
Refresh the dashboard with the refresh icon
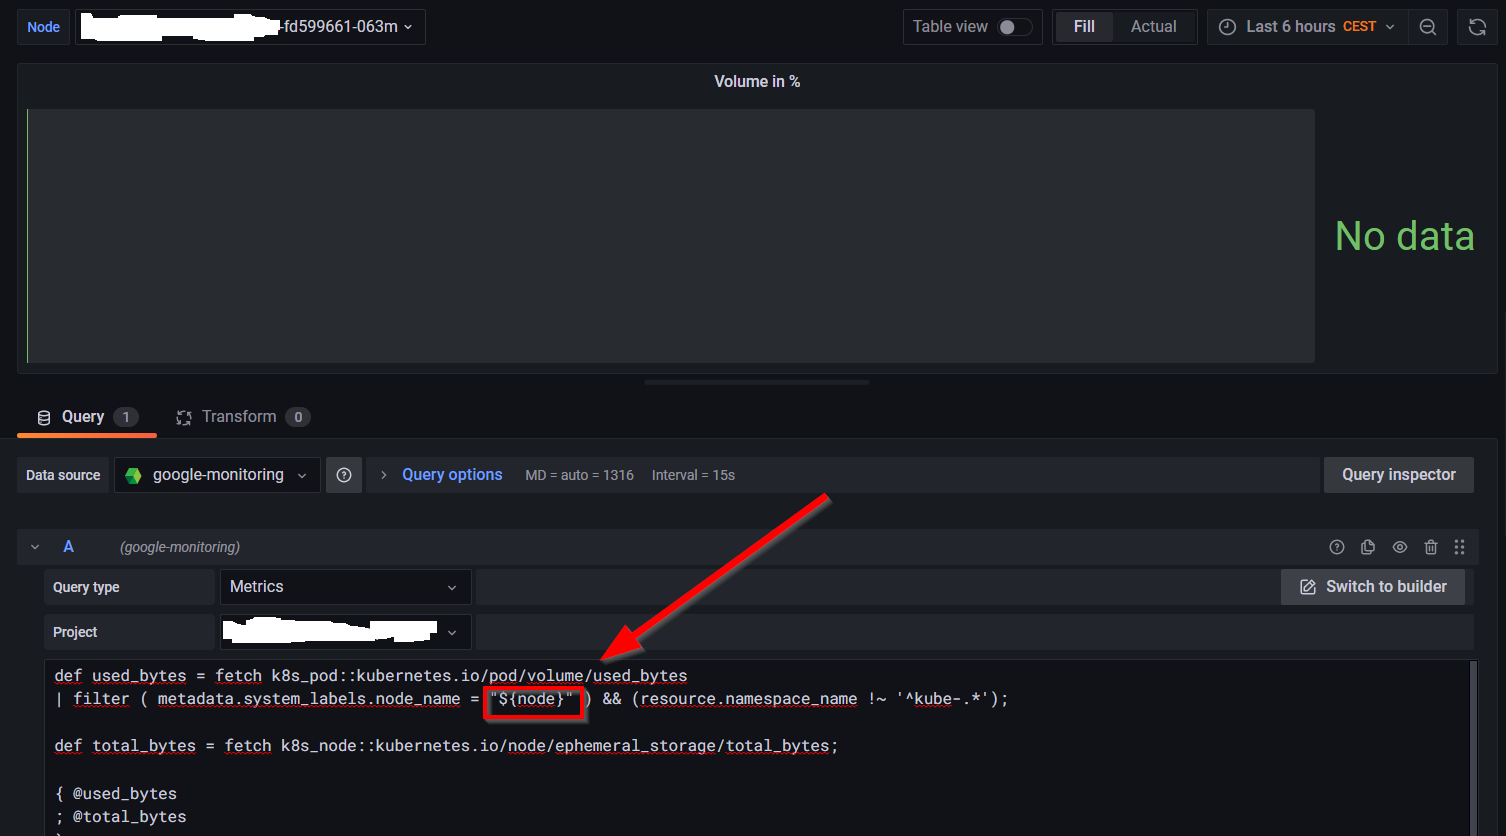coord(1477,27)
